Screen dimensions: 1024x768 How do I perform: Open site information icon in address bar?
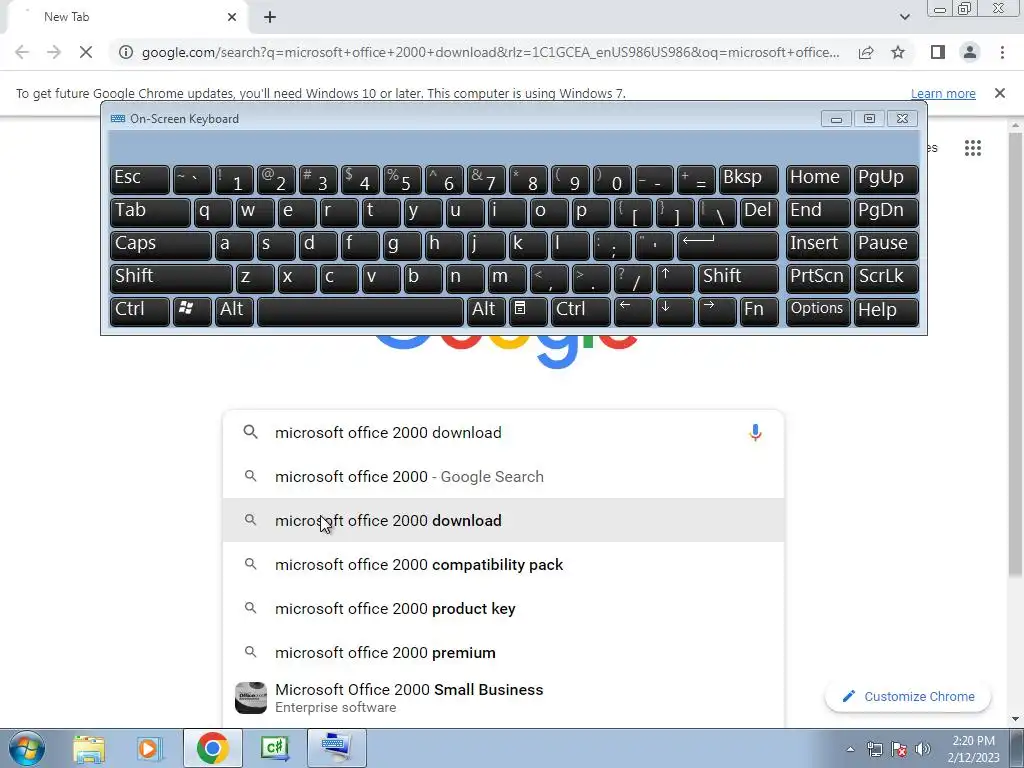(x=126, y=52)
